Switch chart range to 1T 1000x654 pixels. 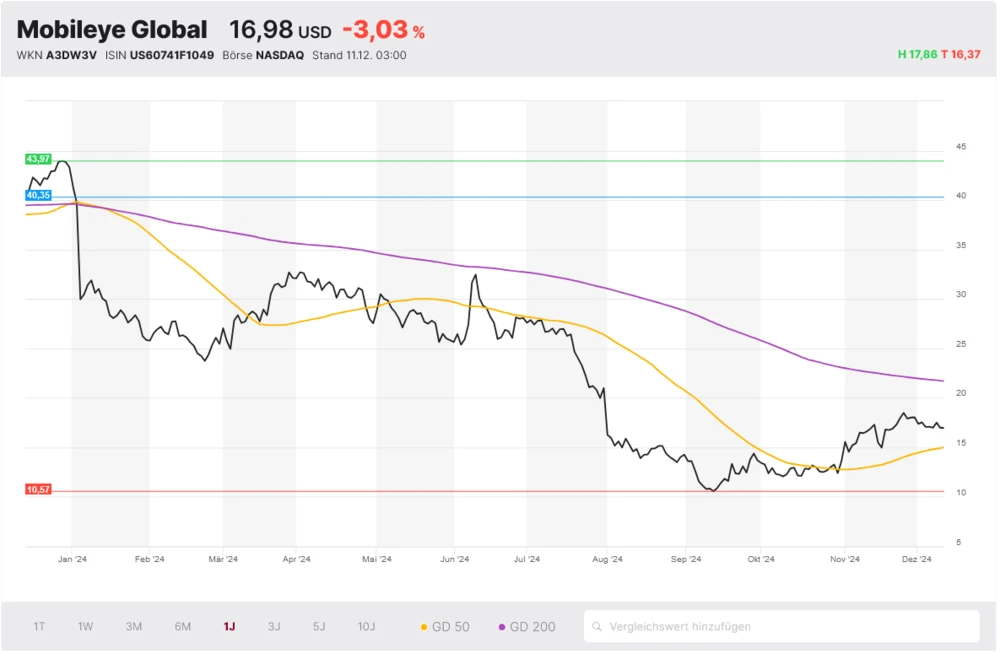[39, 627]
